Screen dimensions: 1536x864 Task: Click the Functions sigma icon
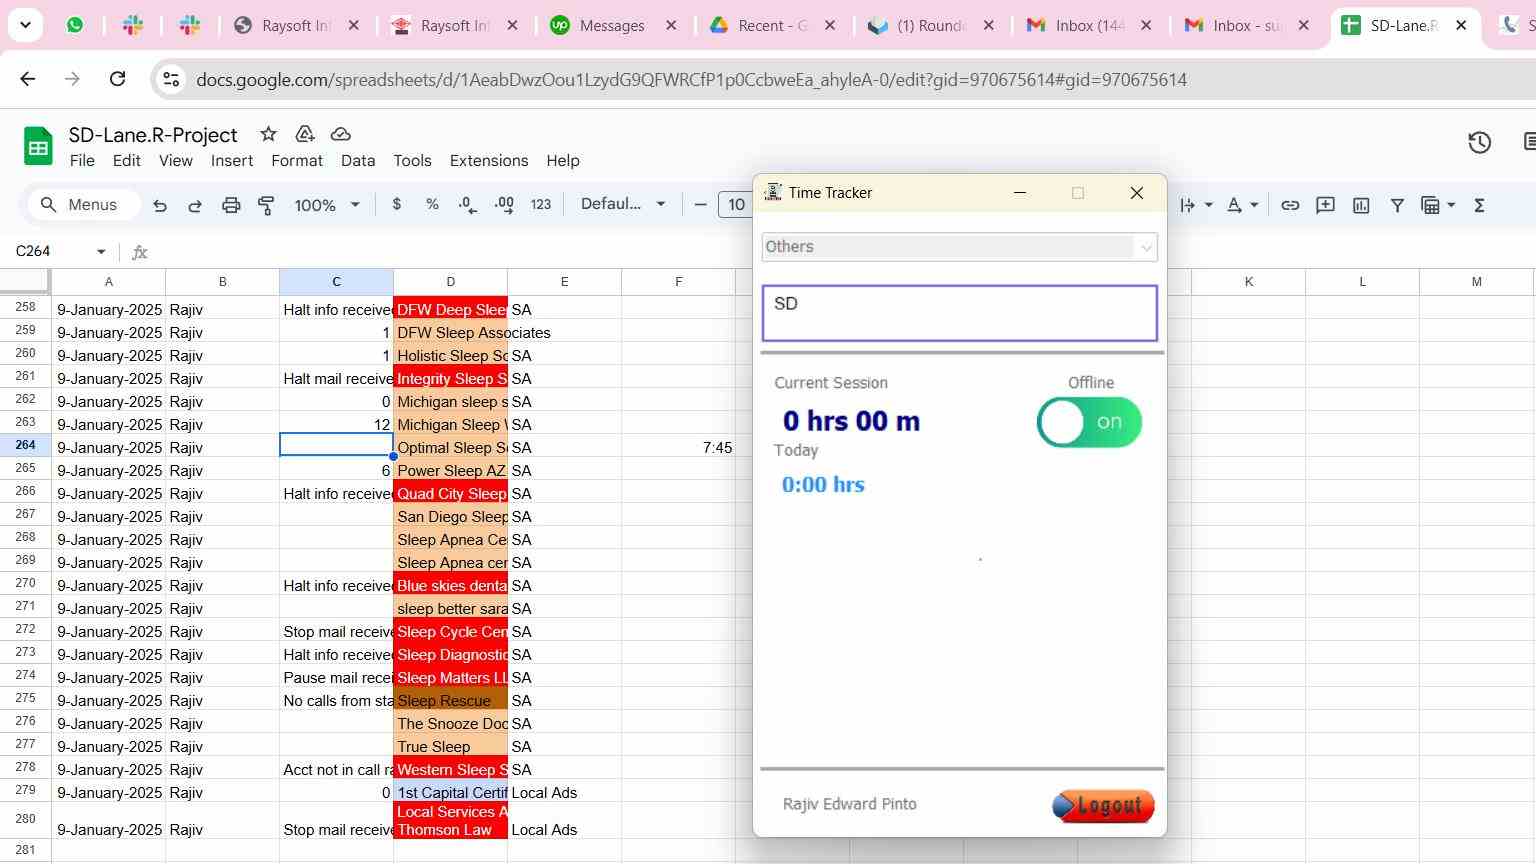click(1479, 205)
